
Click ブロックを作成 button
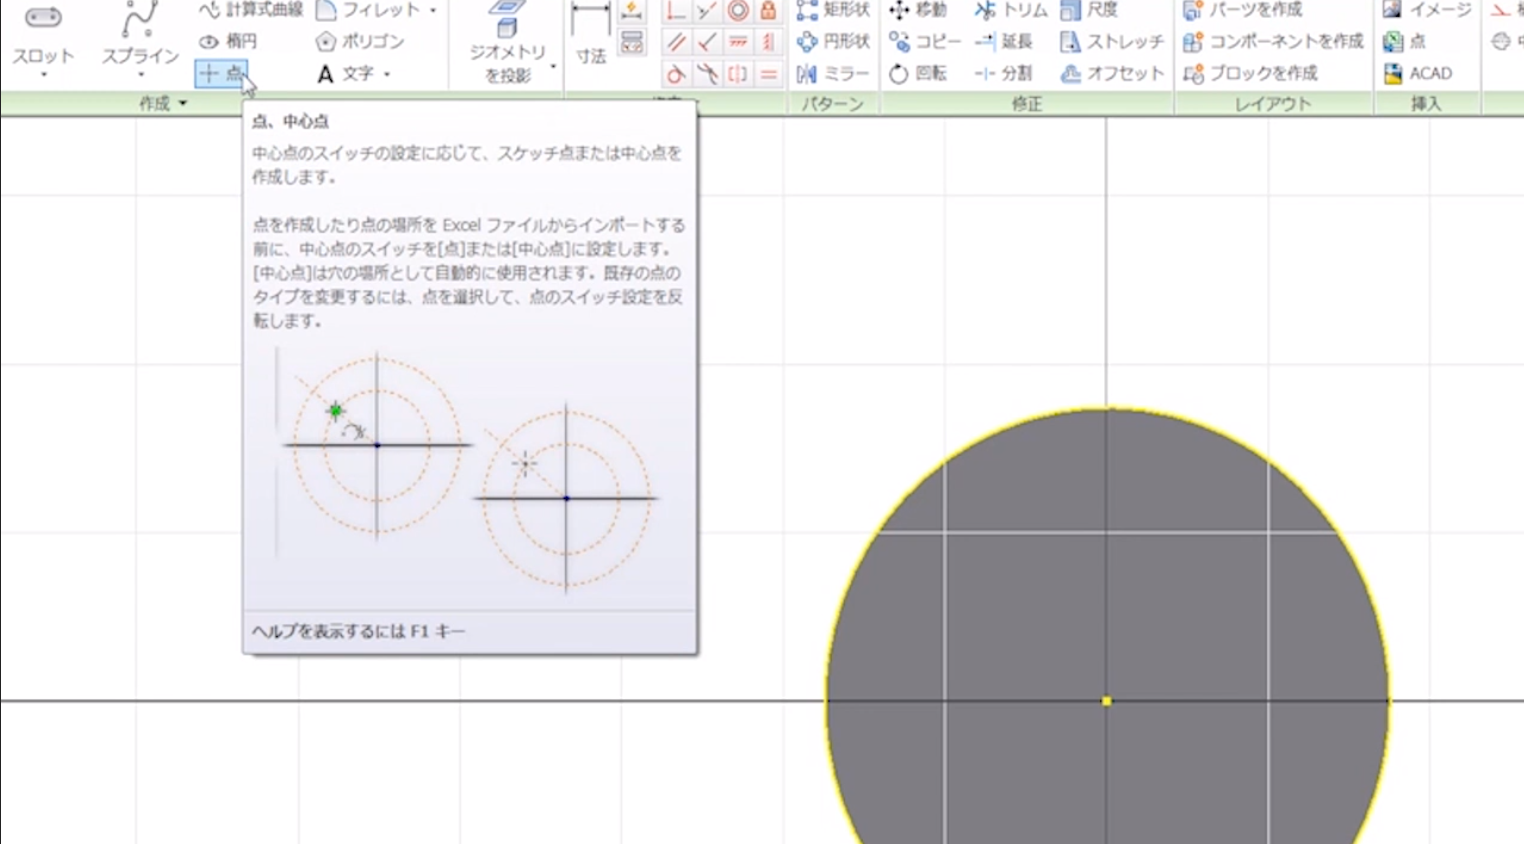pyautogui.click(x=1250, y=74)
